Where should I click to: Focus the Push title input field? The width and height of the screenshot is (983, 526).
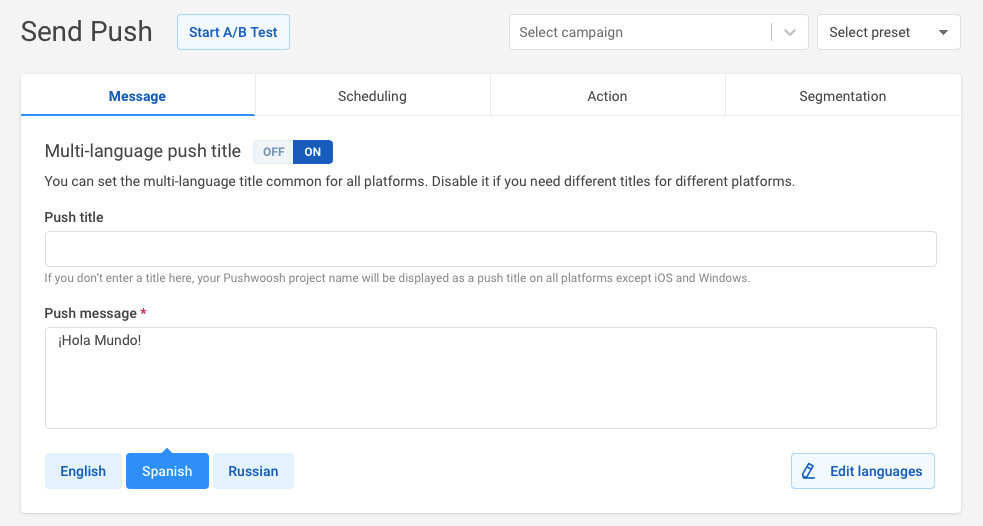tap(490, 249)
